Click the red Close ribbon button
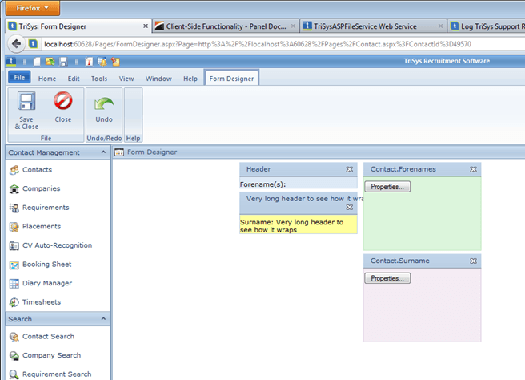 (x=63, y=107)
